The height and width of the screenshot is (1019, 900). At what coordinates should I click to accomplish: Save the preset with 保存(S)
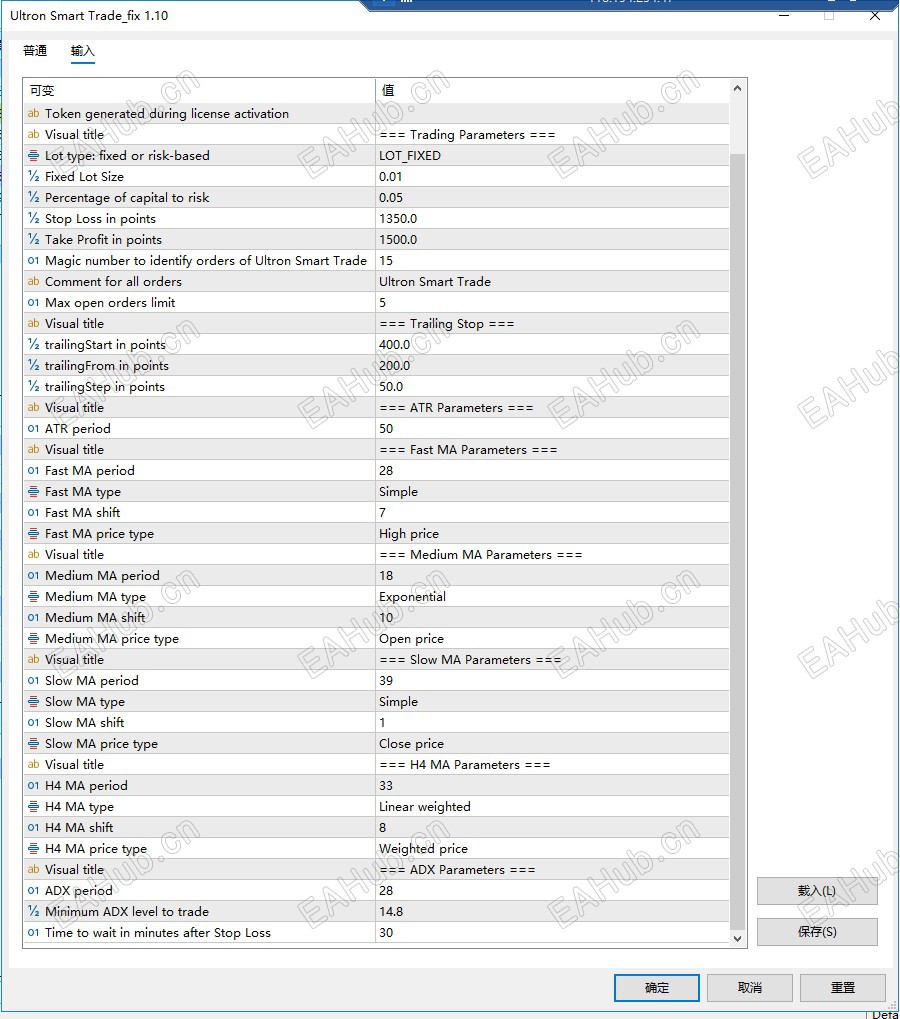tap(817, 932)
